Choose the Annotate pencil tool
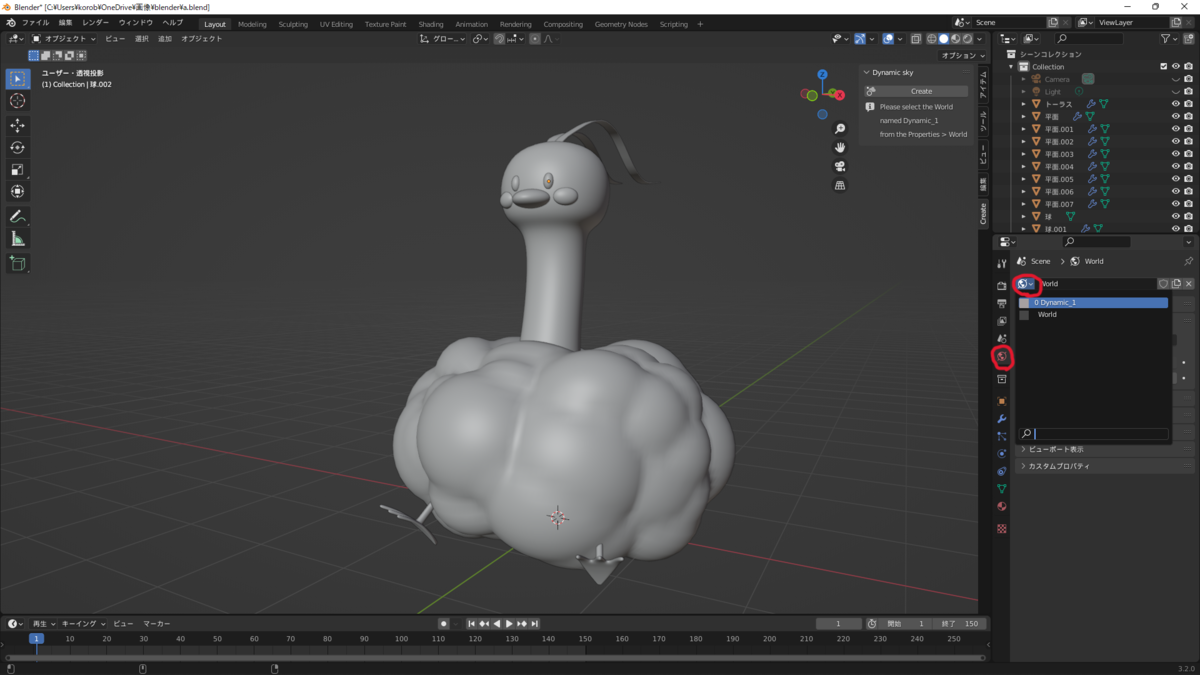Image resolution: width=1200 pixels, height=675 pixels. tap(17, 216)
